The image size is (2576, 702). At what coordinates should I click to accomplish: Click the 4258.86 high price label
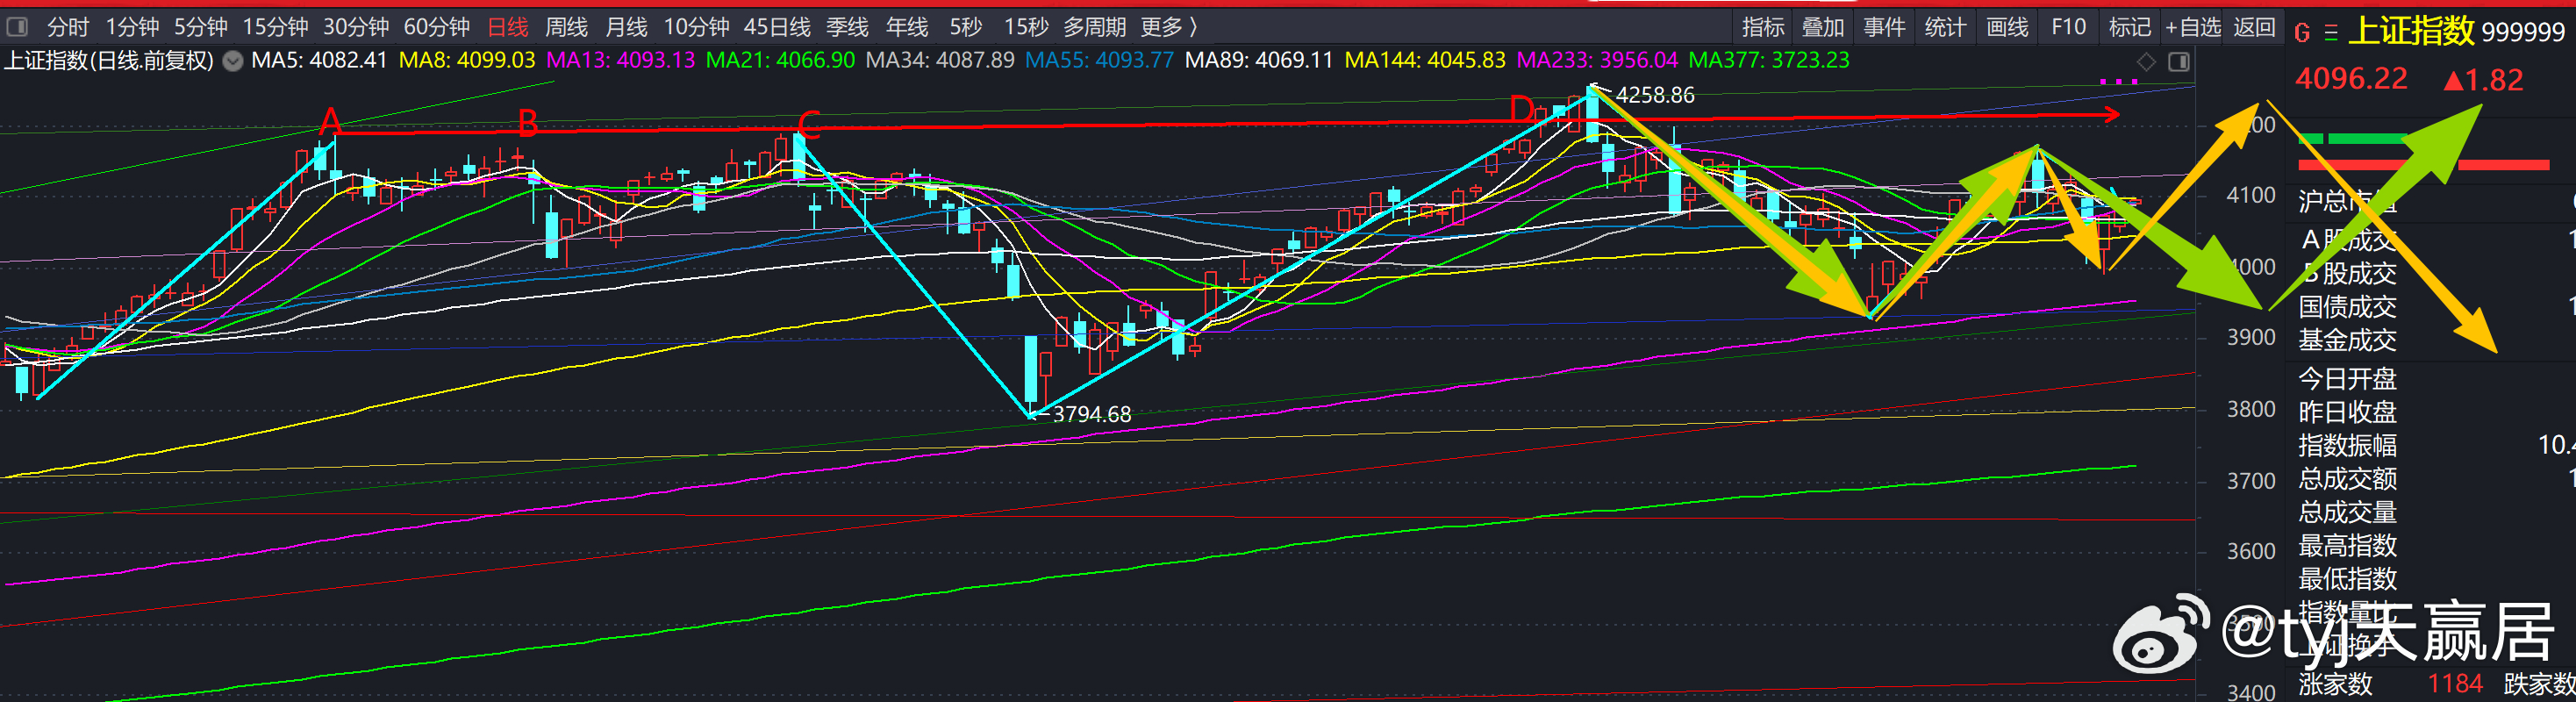coord(1655,95)
